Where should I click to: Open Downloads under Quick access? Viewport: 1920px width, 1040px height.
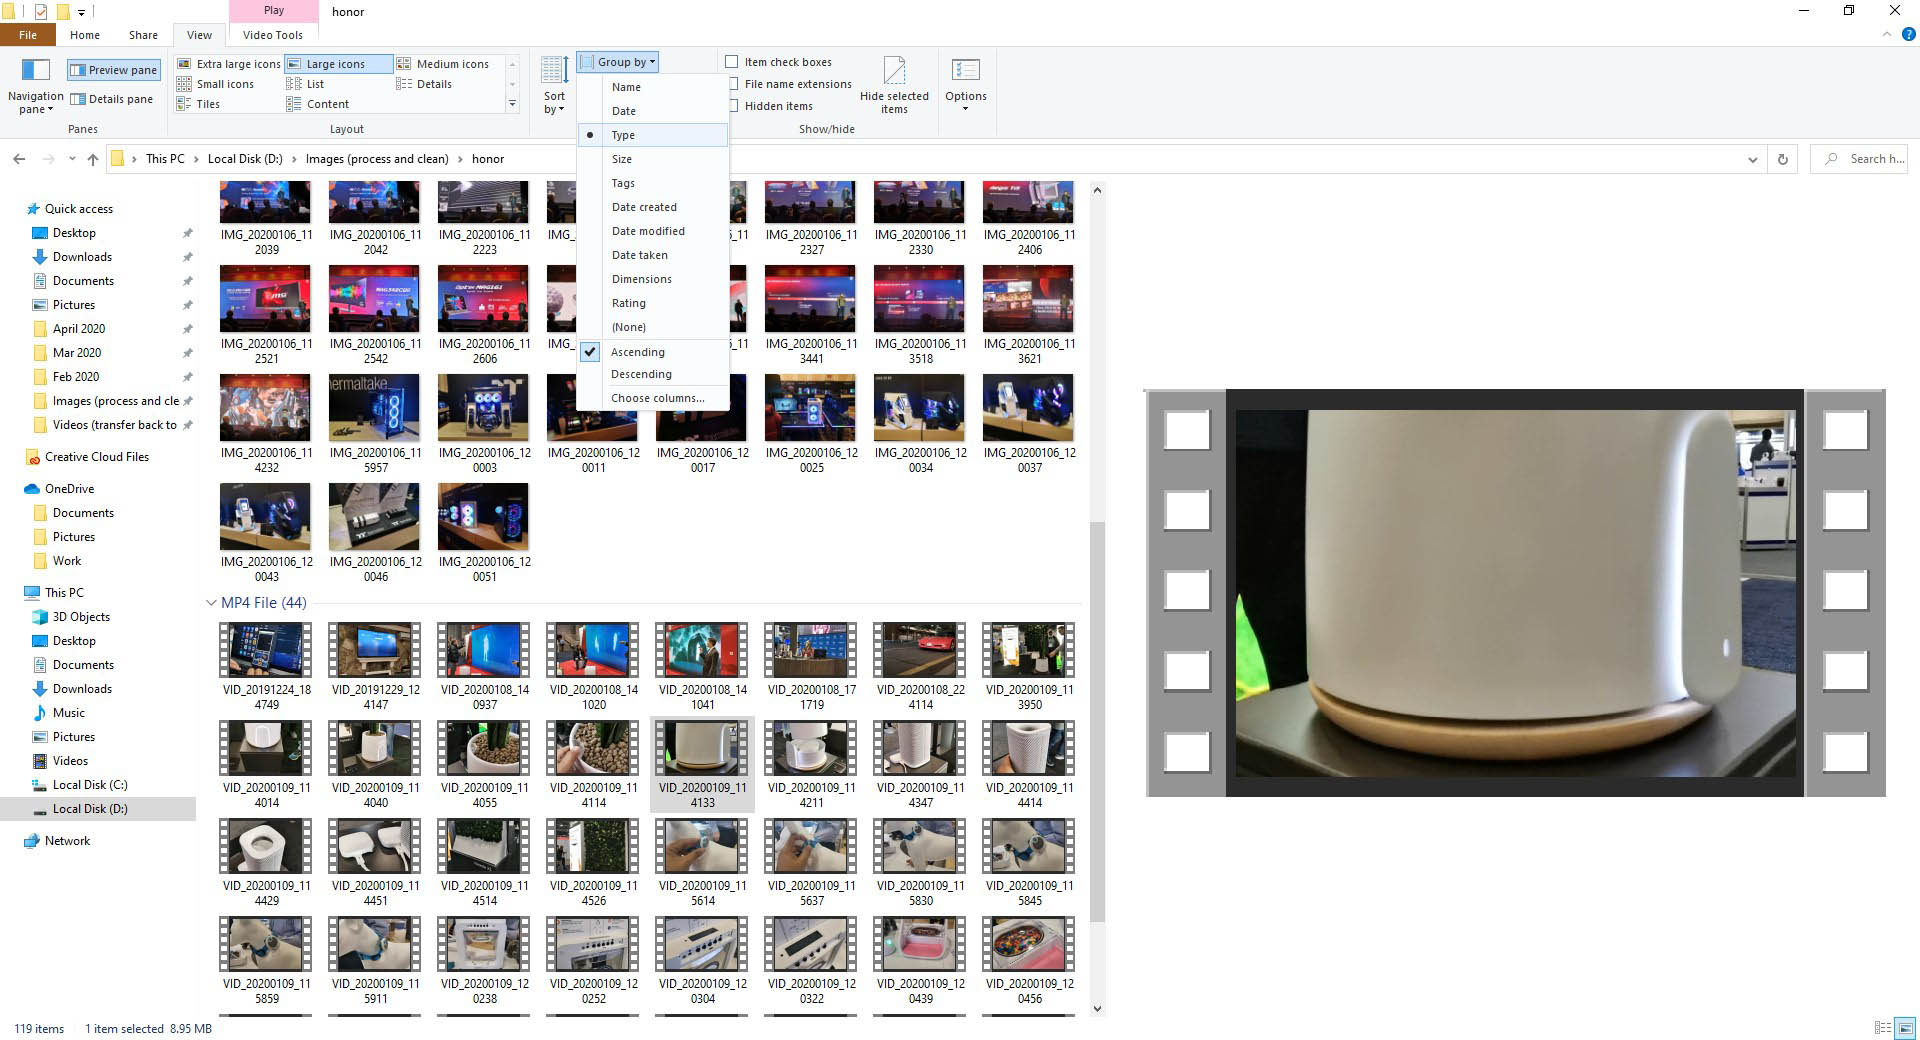click(x=82, y=257)
